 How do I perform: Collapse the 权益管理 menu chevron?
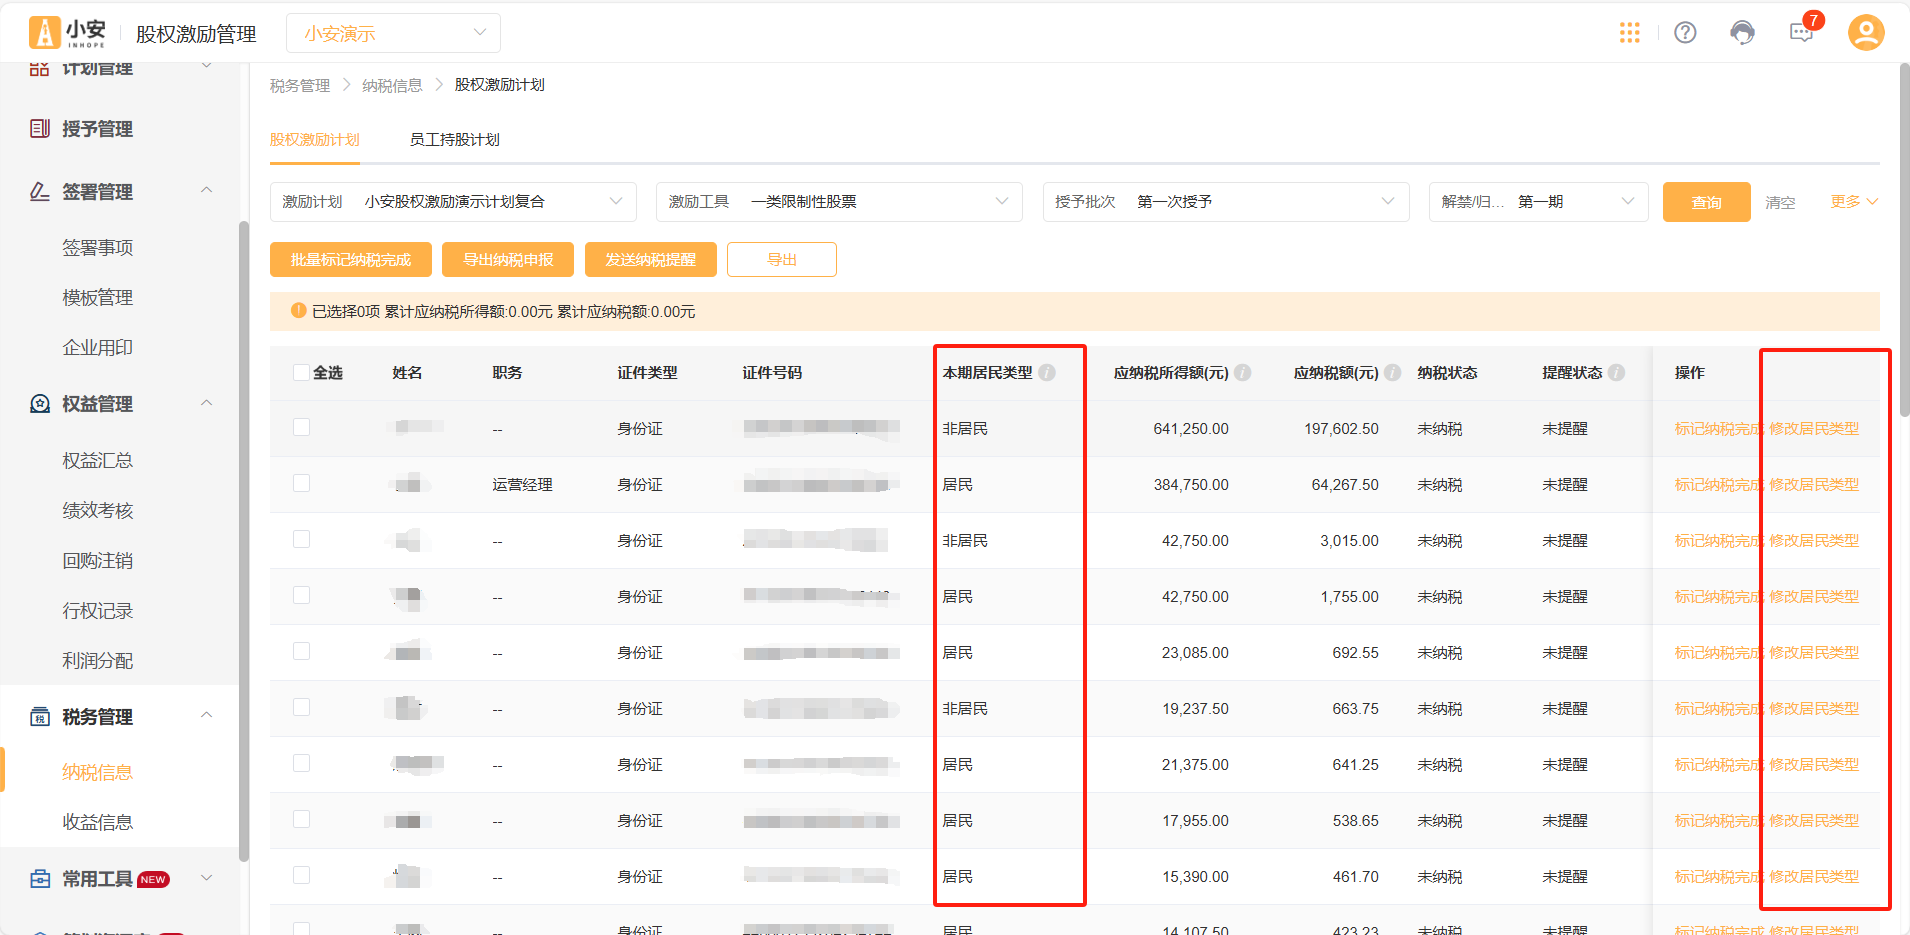click(207, 403)
